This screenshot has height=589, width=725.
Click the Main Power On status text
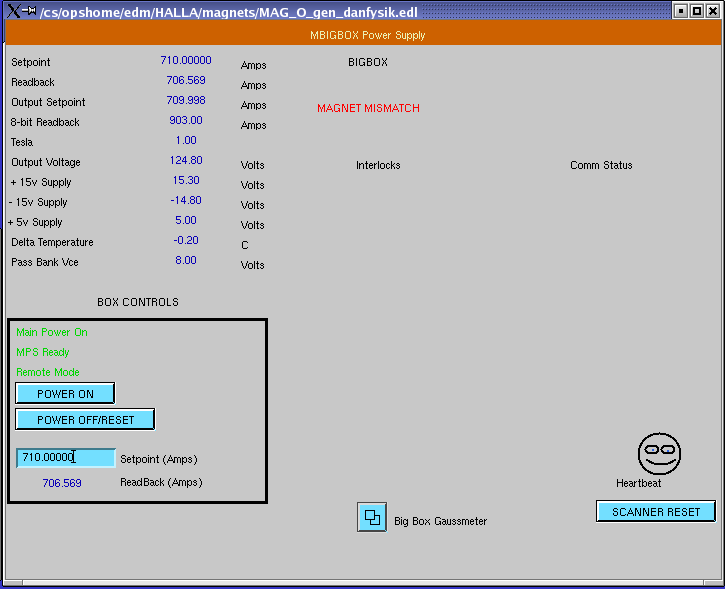click(52, 332)
